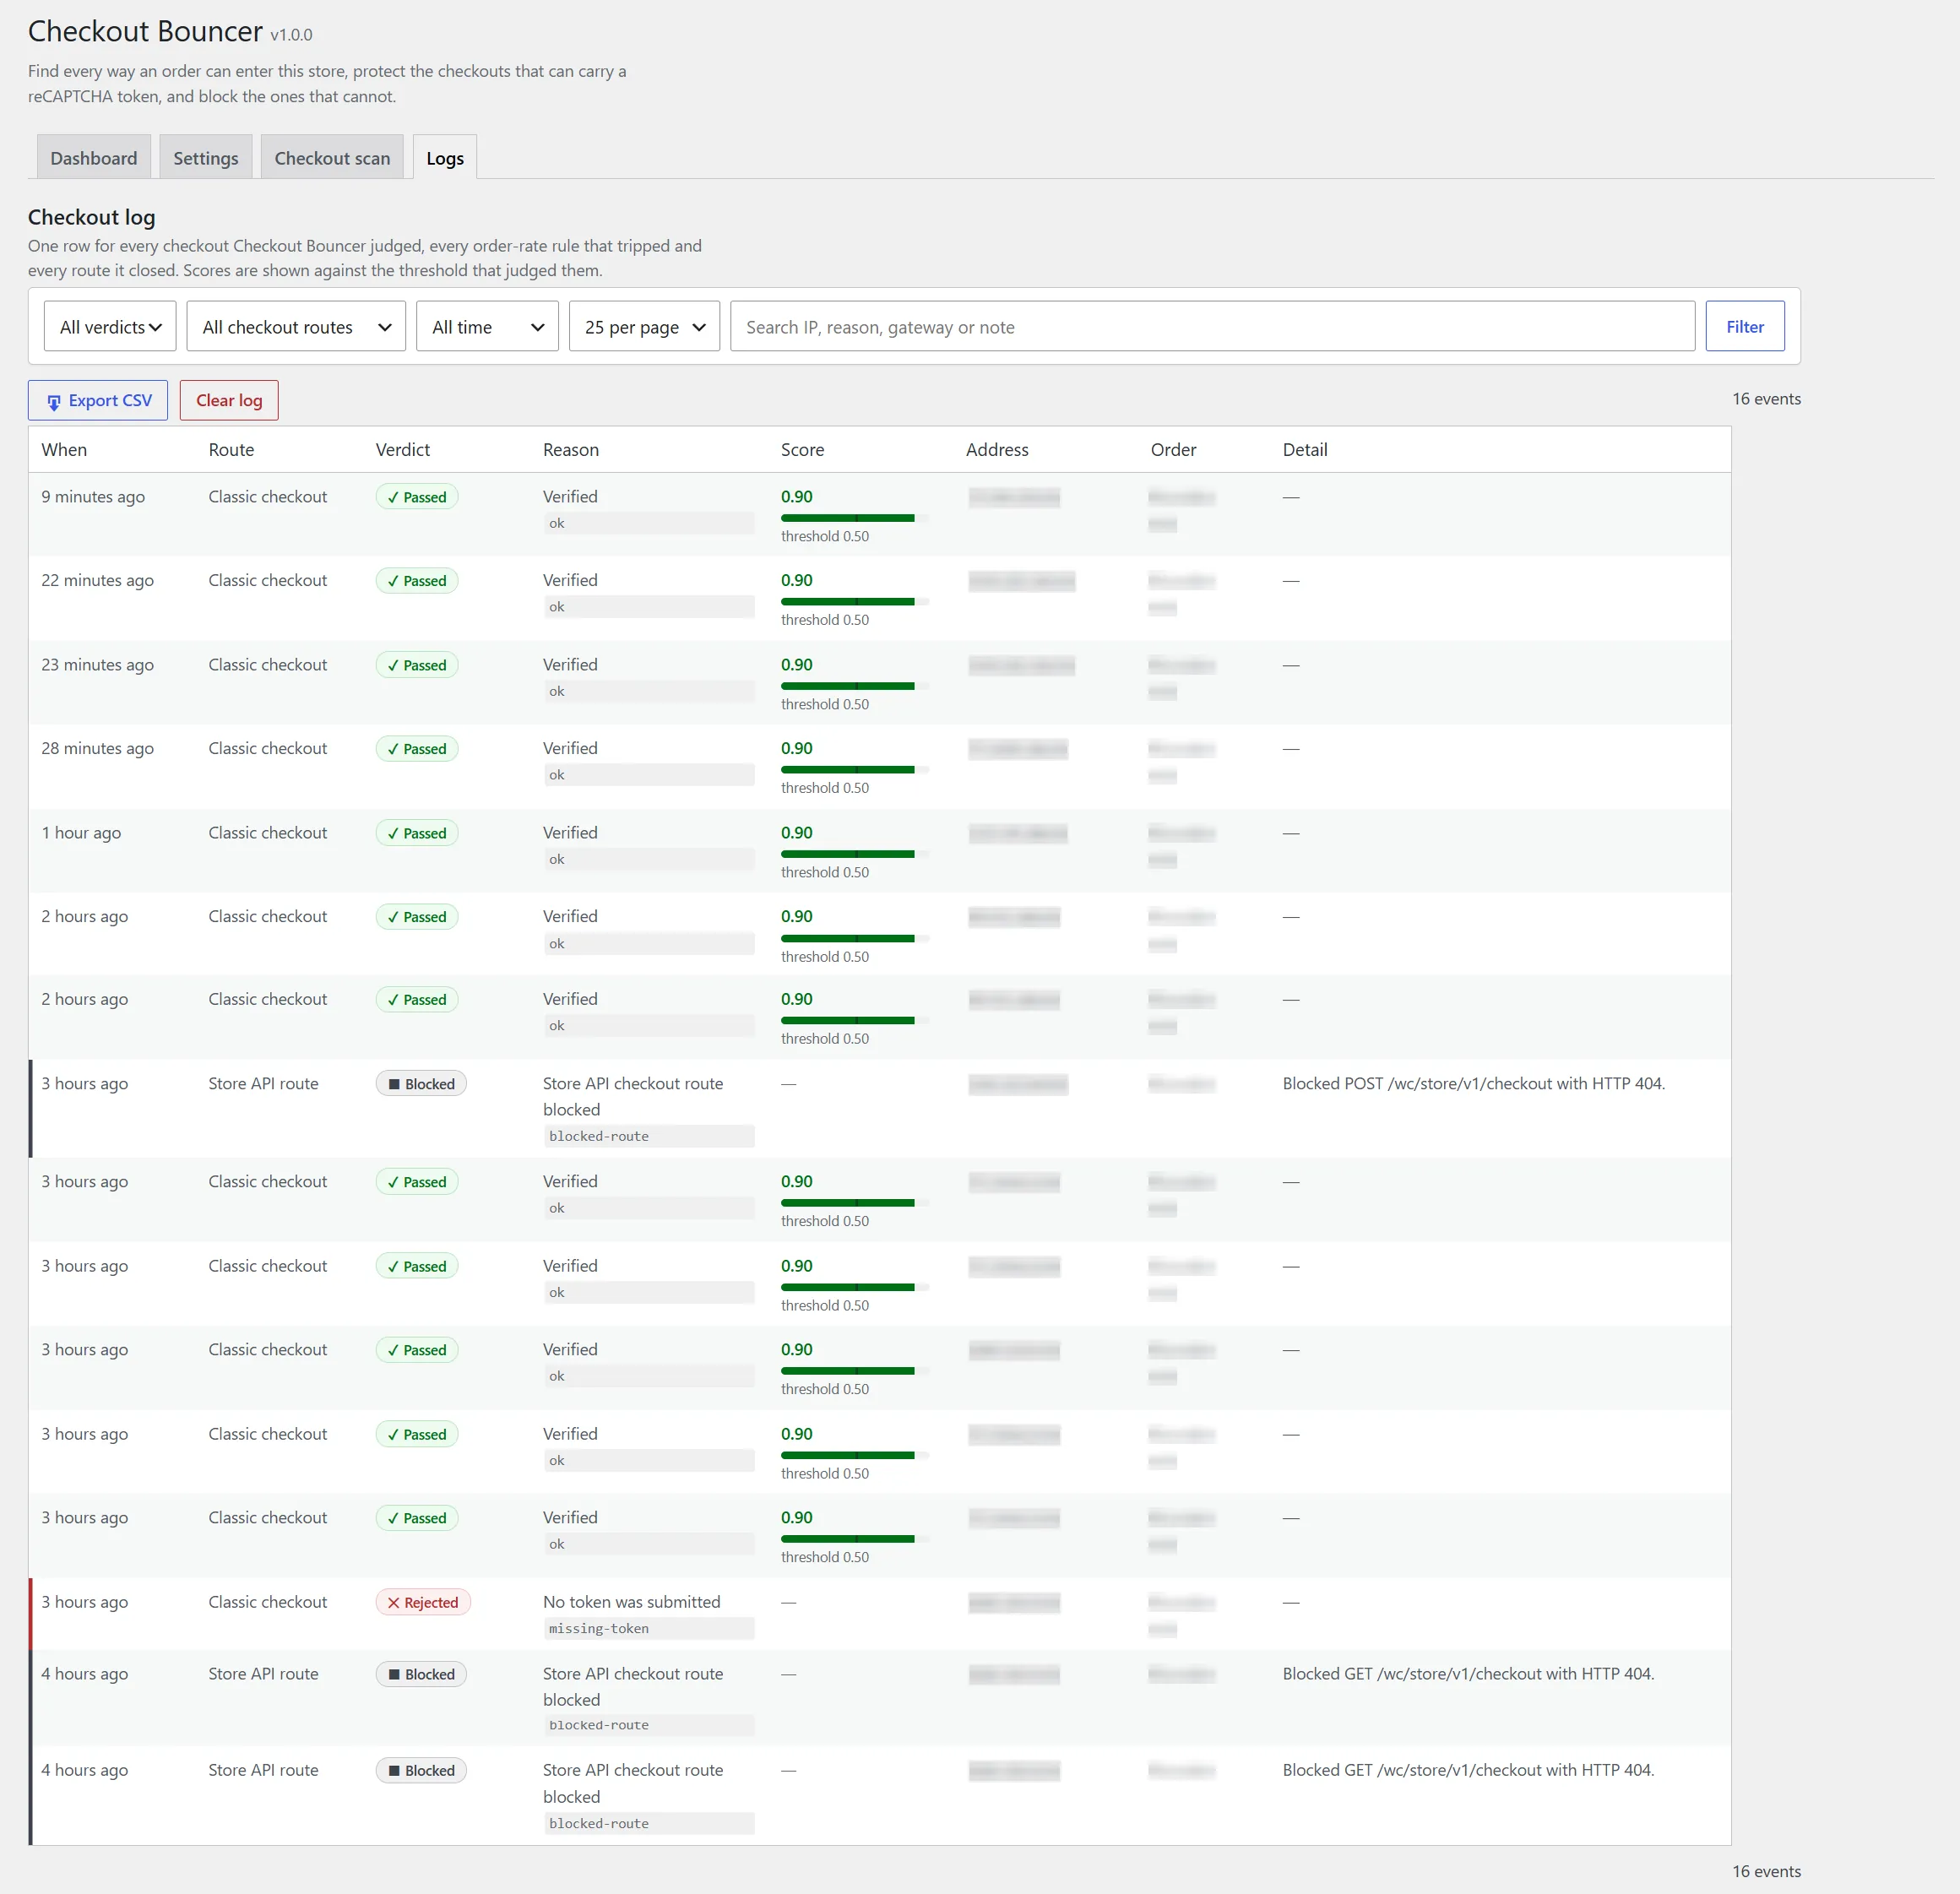Click 'threshold 0.50' in 9 minutes ago row
Viewport: 1960px width, 1894px height.
(x=825, y=537)
